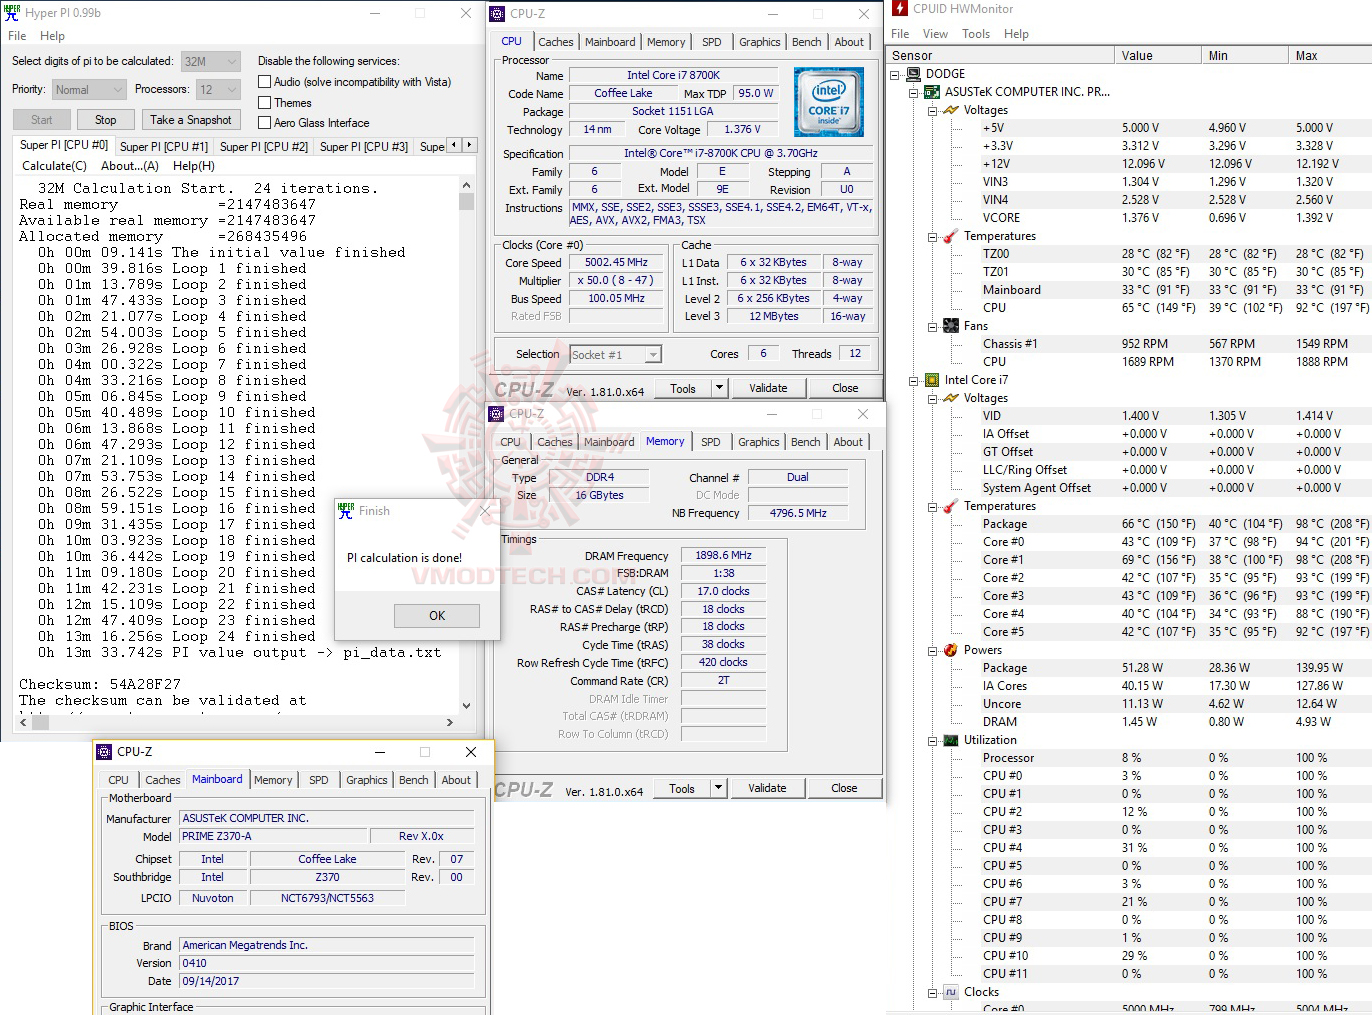Check the Aero Glass Interface option
Image resolution: width=1372 pixels, height=1015 pixels.
pyautogui.click(x=264, y=122)
